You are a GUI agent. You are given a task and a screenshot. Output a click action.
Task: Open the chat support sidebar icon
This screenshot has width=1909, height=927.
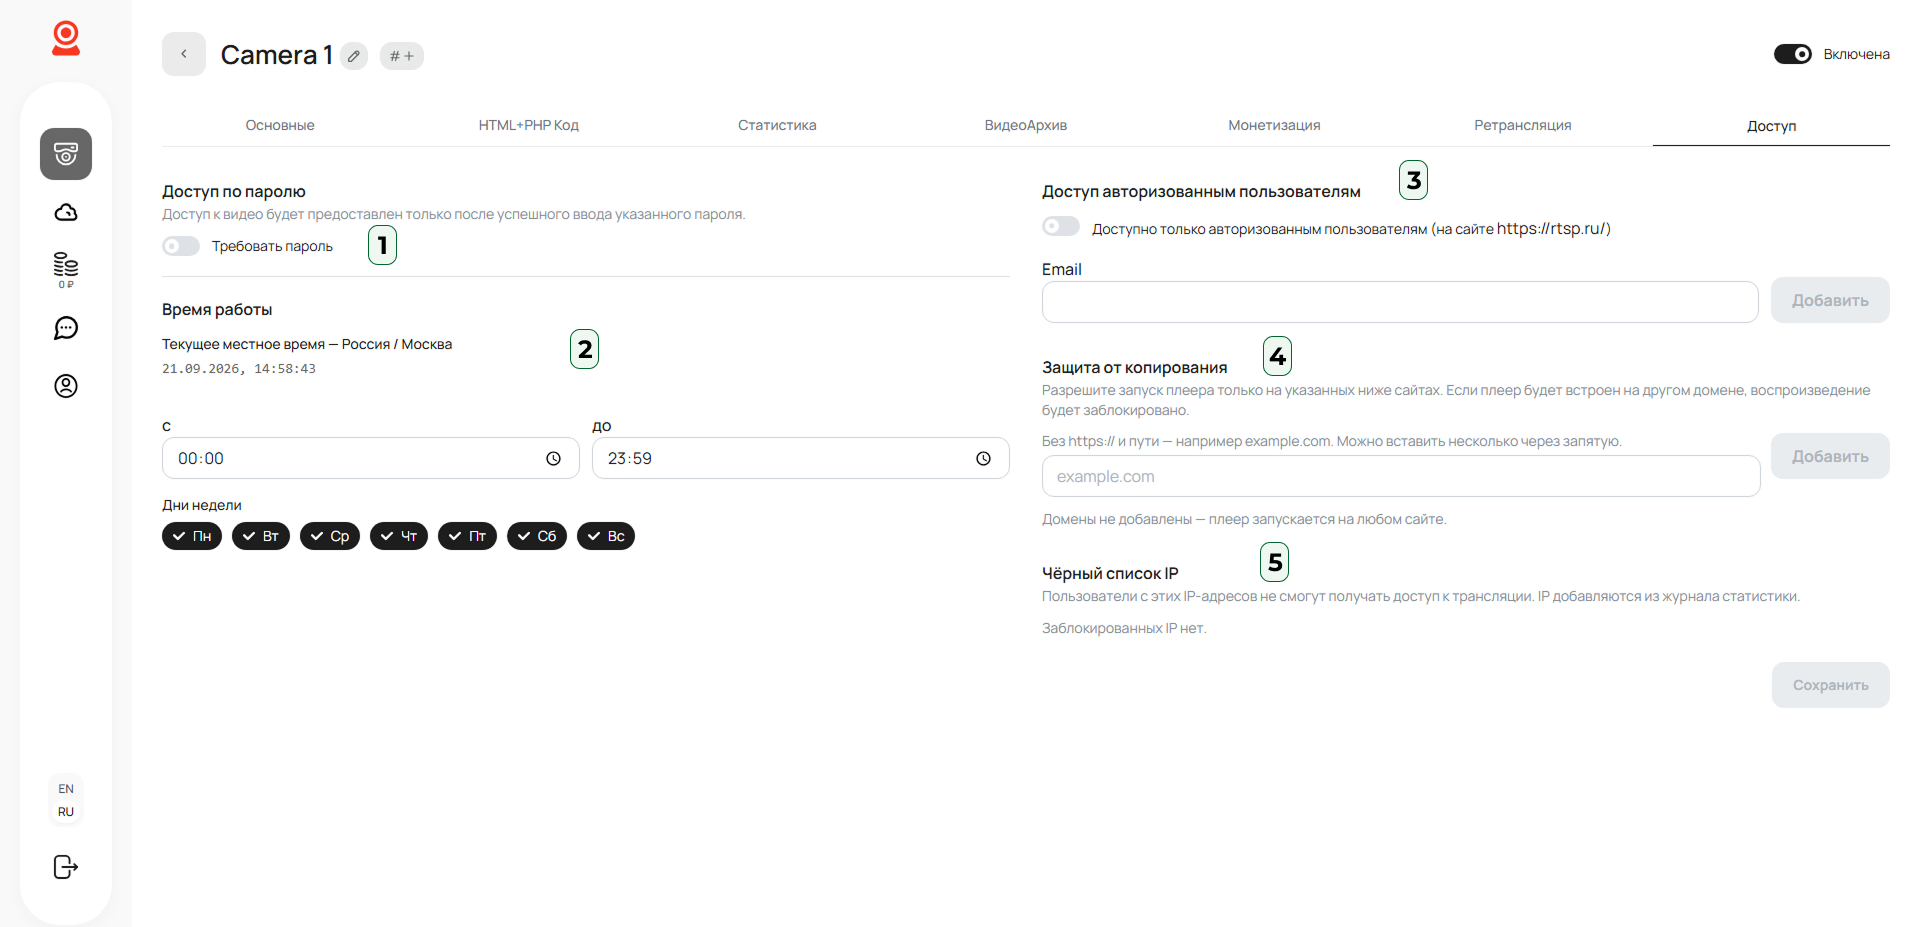tap(66, 328)
